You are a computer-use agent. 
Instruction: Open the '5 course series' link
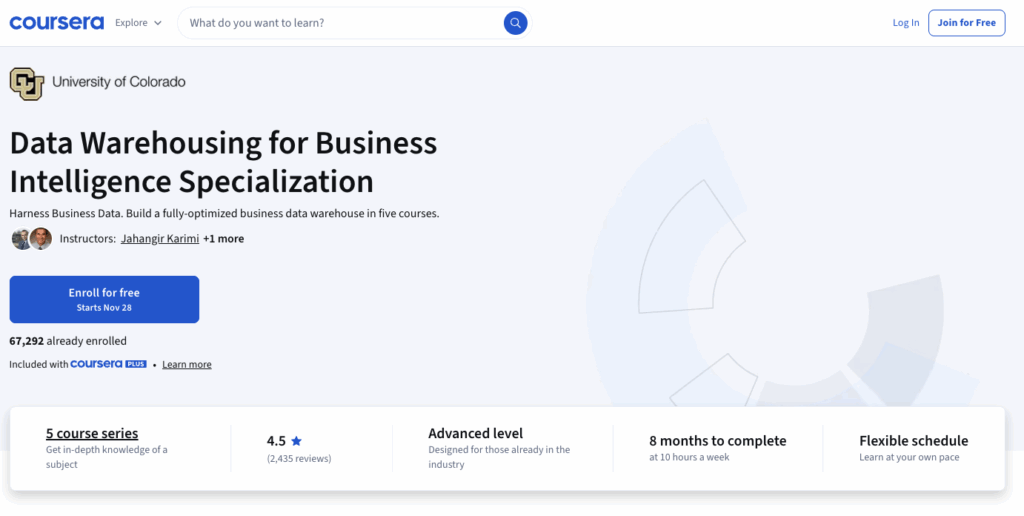(92, 433)
